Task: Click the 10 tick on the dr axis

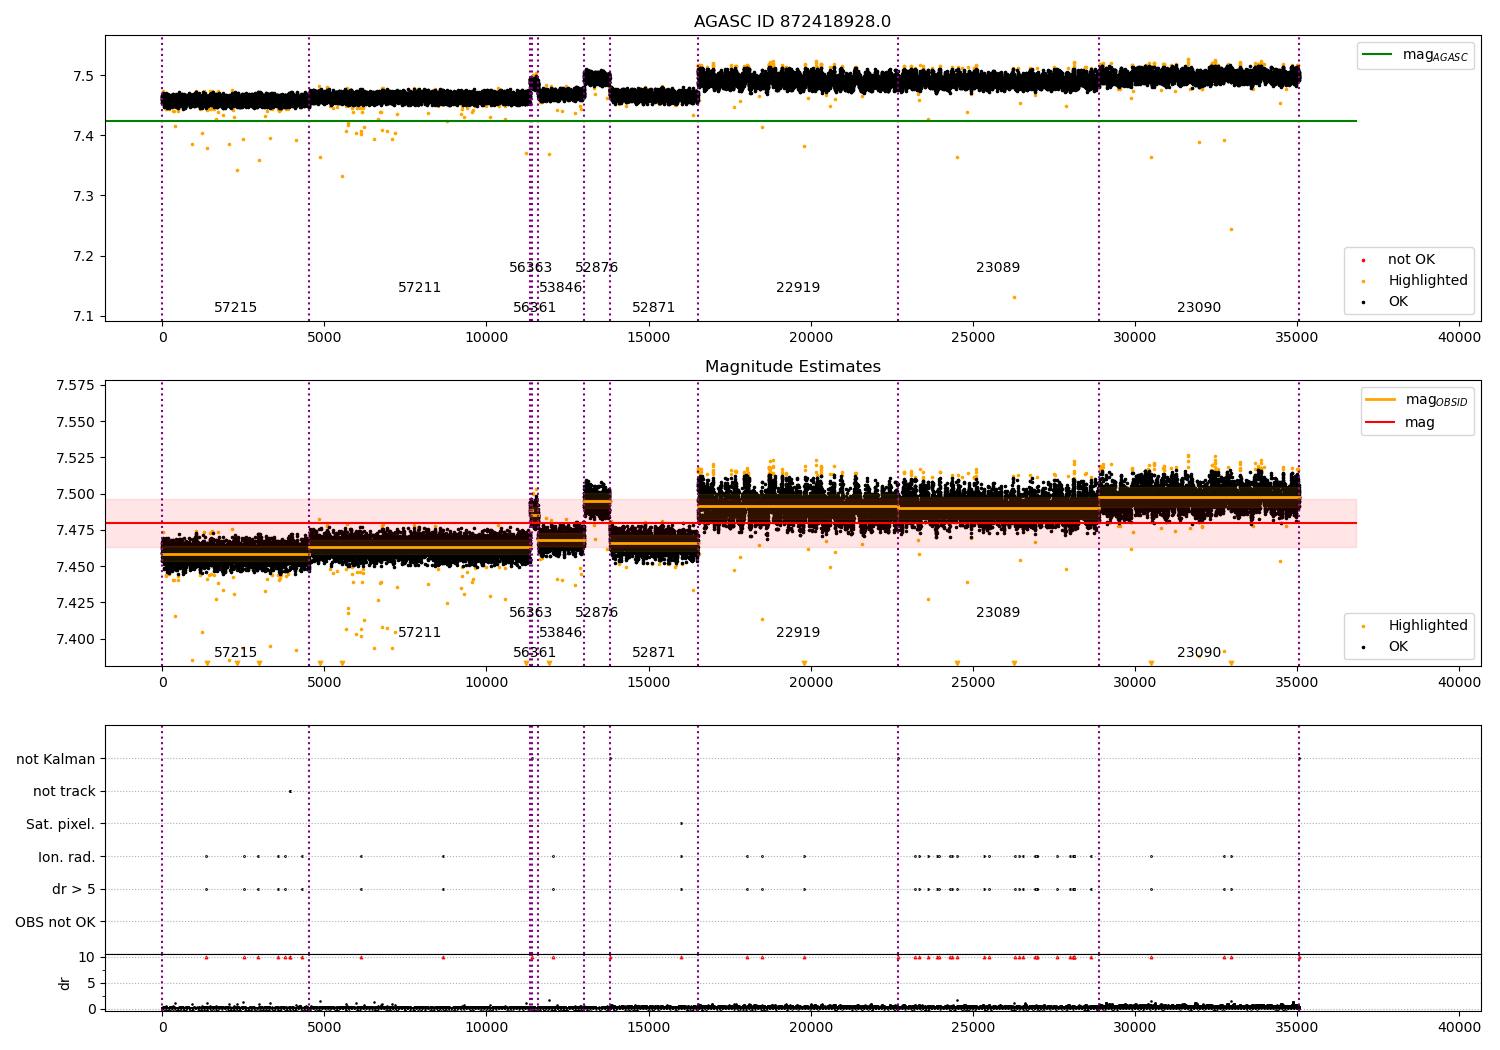Action: pos(87,957)
